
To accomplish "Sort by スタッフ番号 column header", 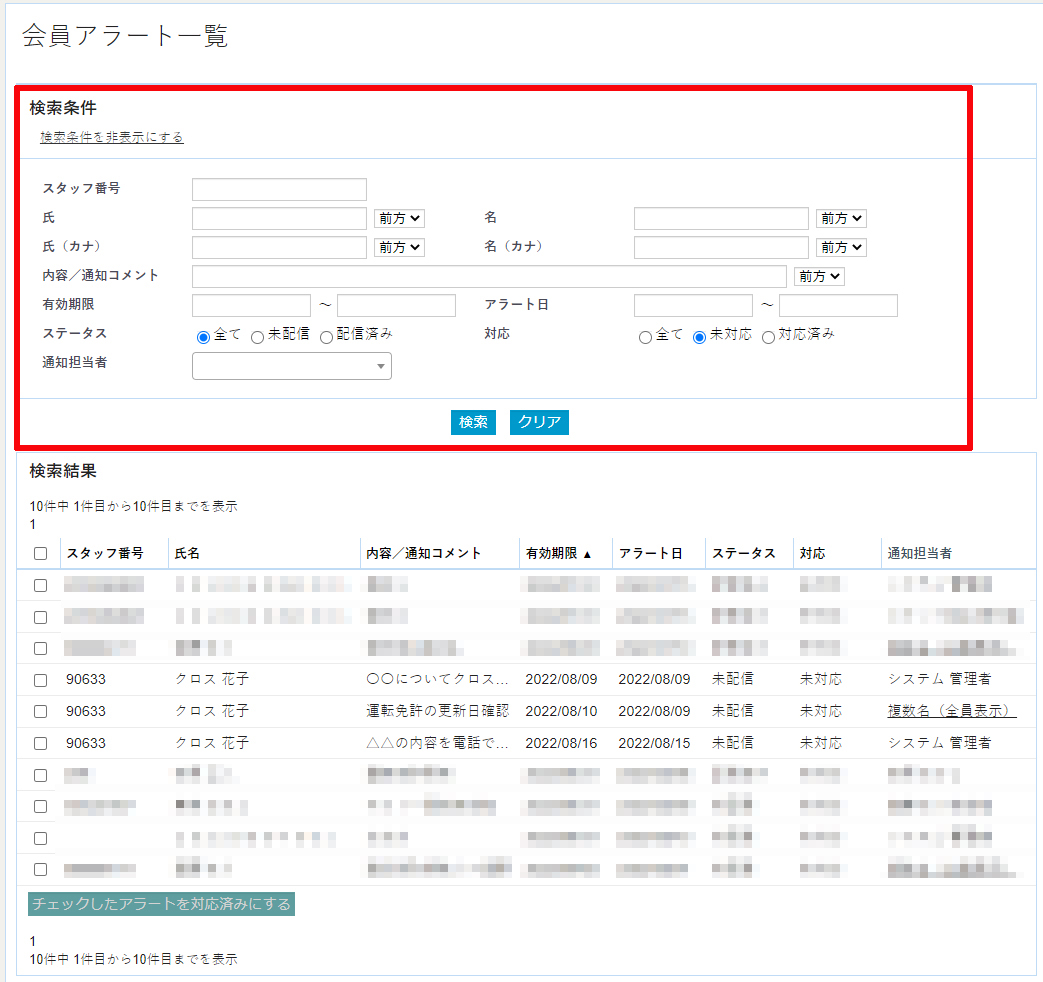I will pos(104,554).
